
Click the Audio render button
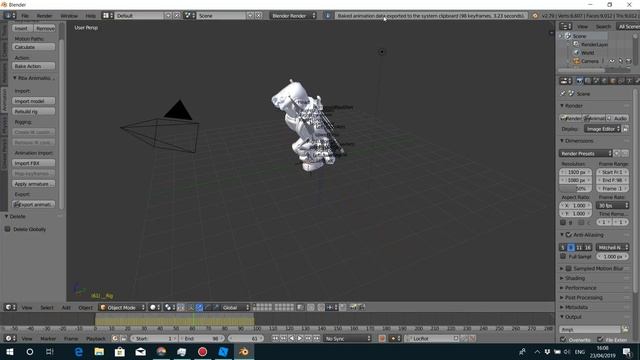[x=618, y=118]
